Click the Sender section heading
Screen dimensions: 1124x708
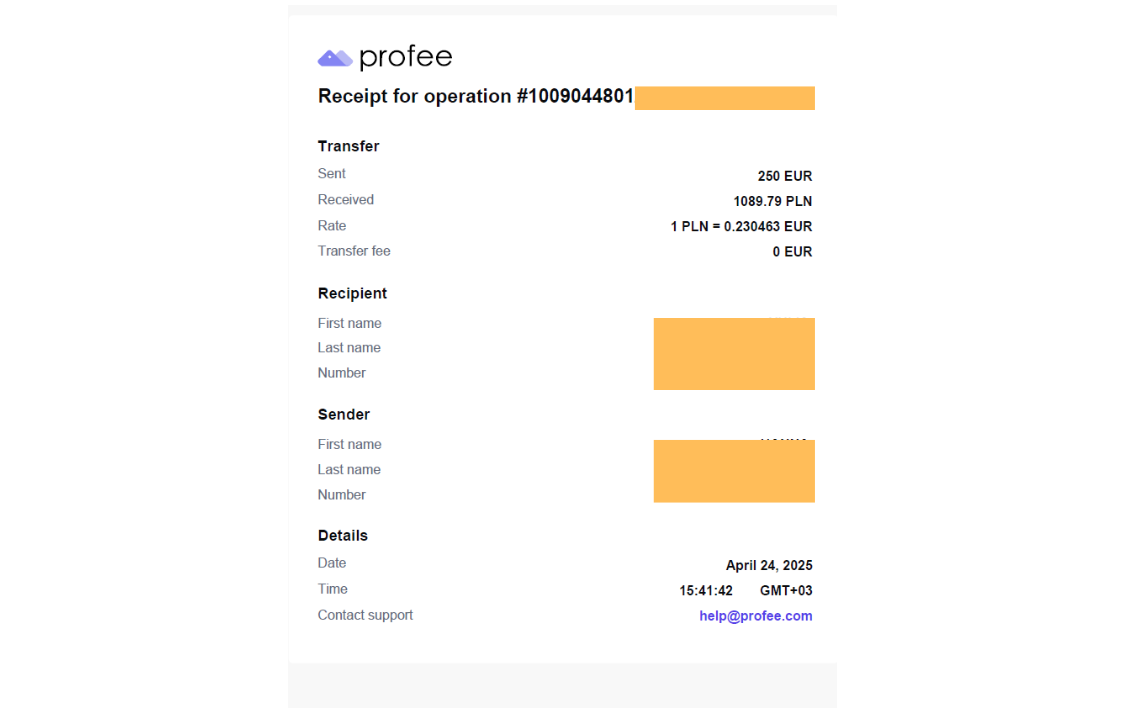coord(343,414)
